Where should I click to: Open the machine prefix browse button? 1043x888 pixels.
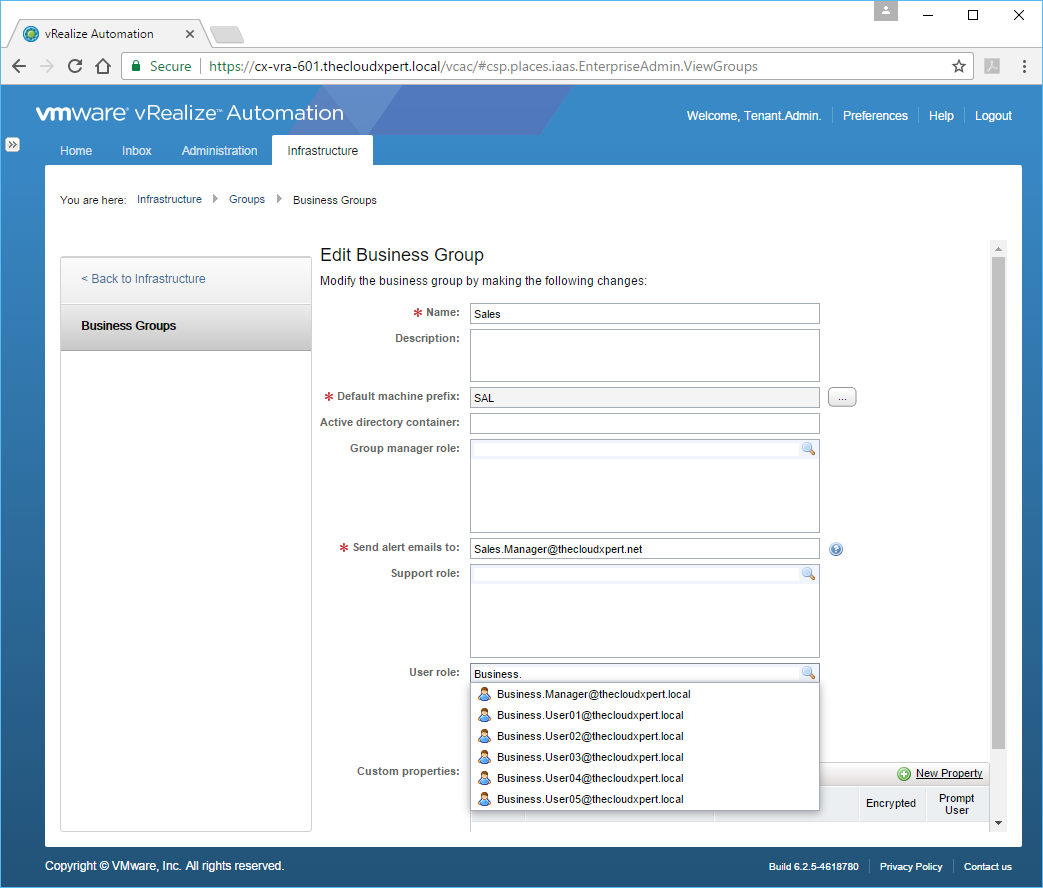click(842, 398)
